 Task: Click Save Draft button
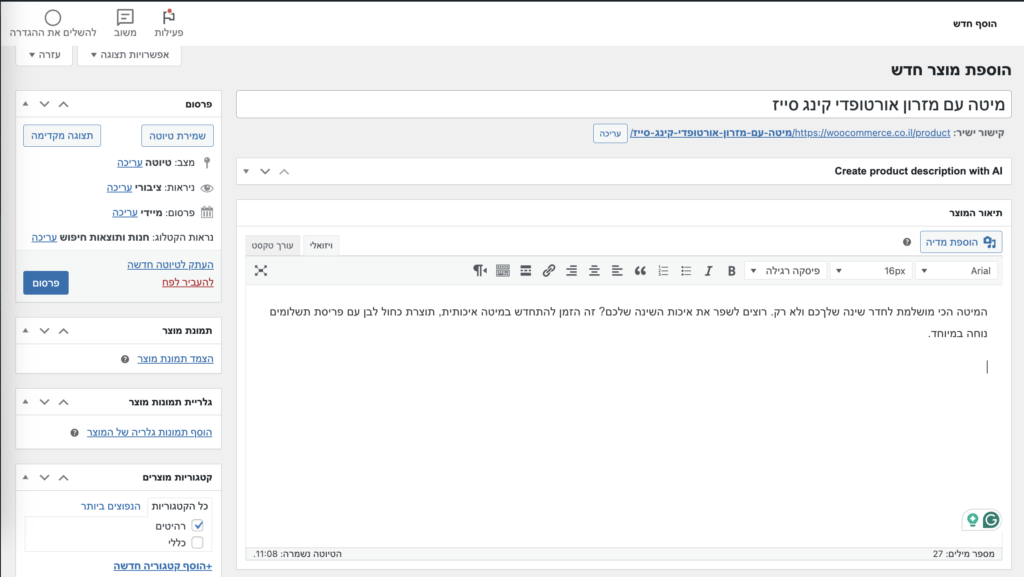178,136
